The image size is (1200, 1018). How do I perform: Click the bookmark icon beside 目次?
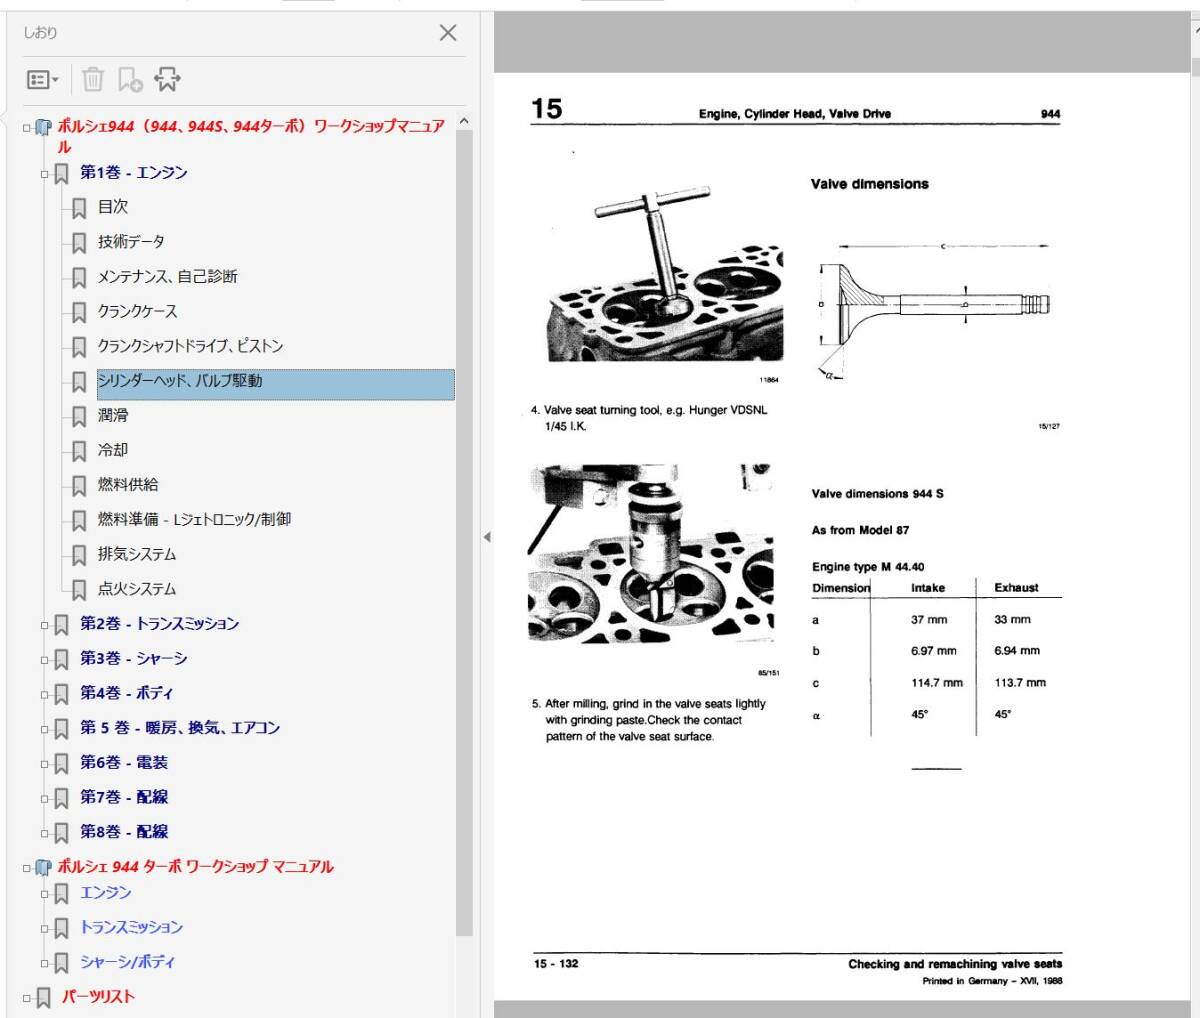[79, 209]
